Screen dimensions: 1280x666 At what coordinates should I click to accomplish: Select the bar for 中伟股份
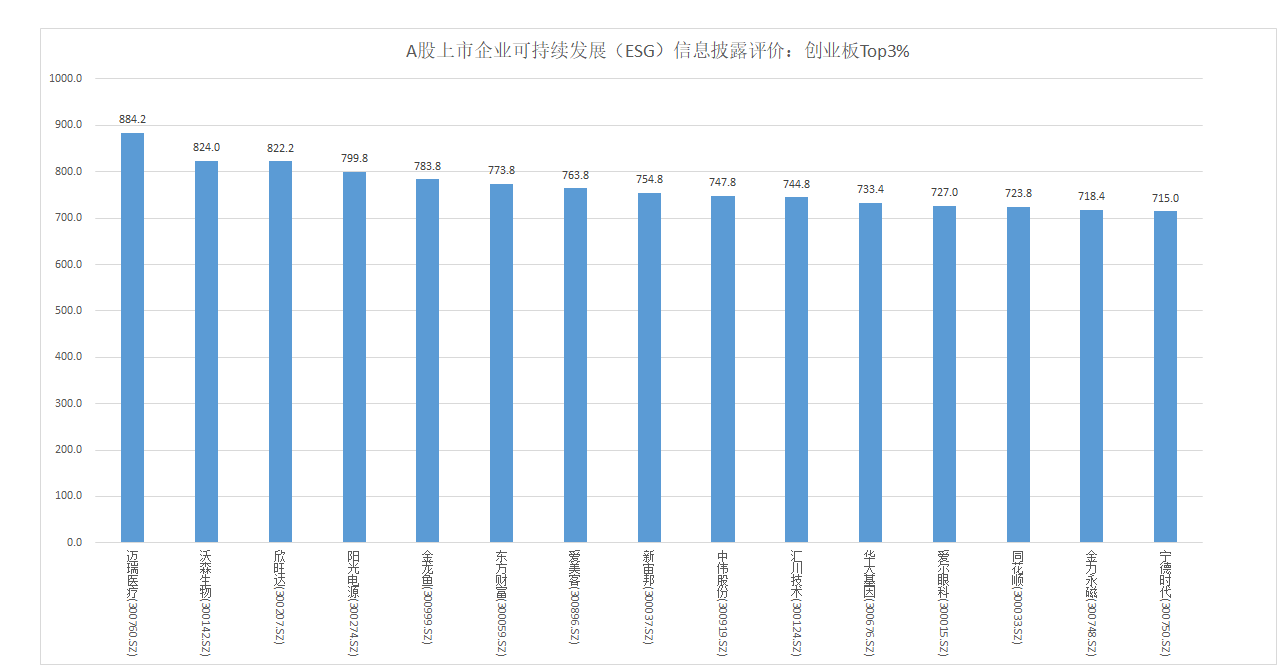723,369
